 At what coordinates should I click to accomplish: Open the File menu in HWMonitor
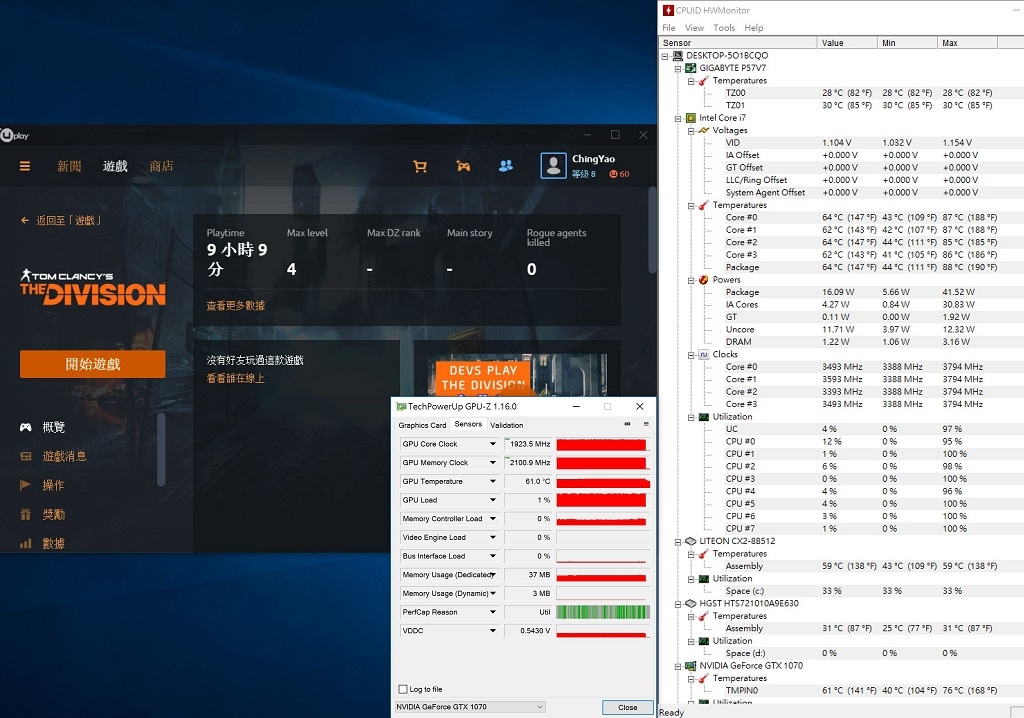(x=669, y=27)
